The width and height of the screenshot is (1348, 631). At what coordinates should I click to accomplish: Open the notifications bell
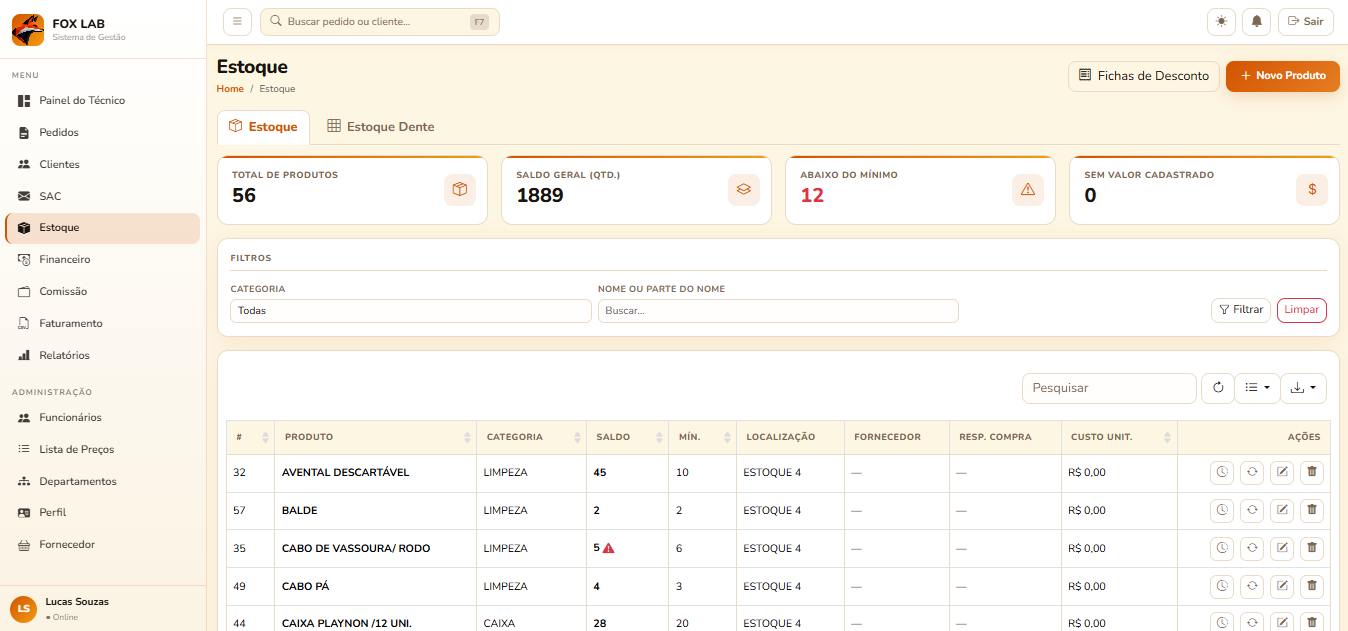pyautogui.click(x=1257, y=21)
